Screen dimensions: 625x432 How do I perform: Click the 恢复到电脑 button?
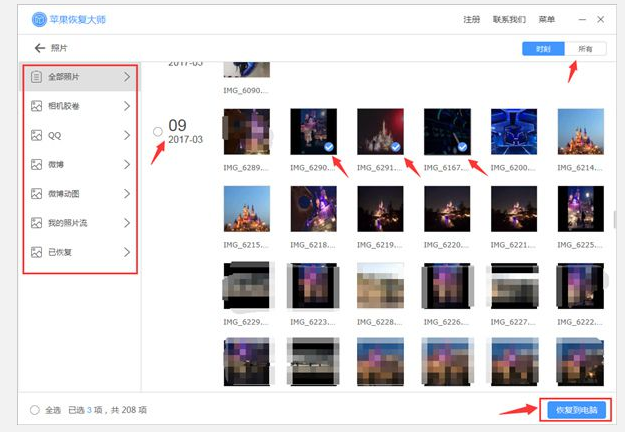(576, 410)
